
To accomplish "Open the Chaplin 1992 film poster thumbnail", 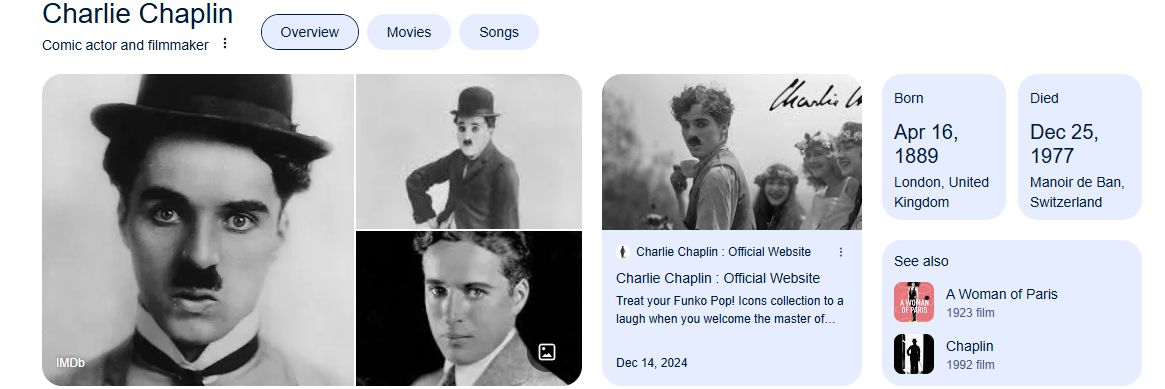I will click(x=914, y=354).
